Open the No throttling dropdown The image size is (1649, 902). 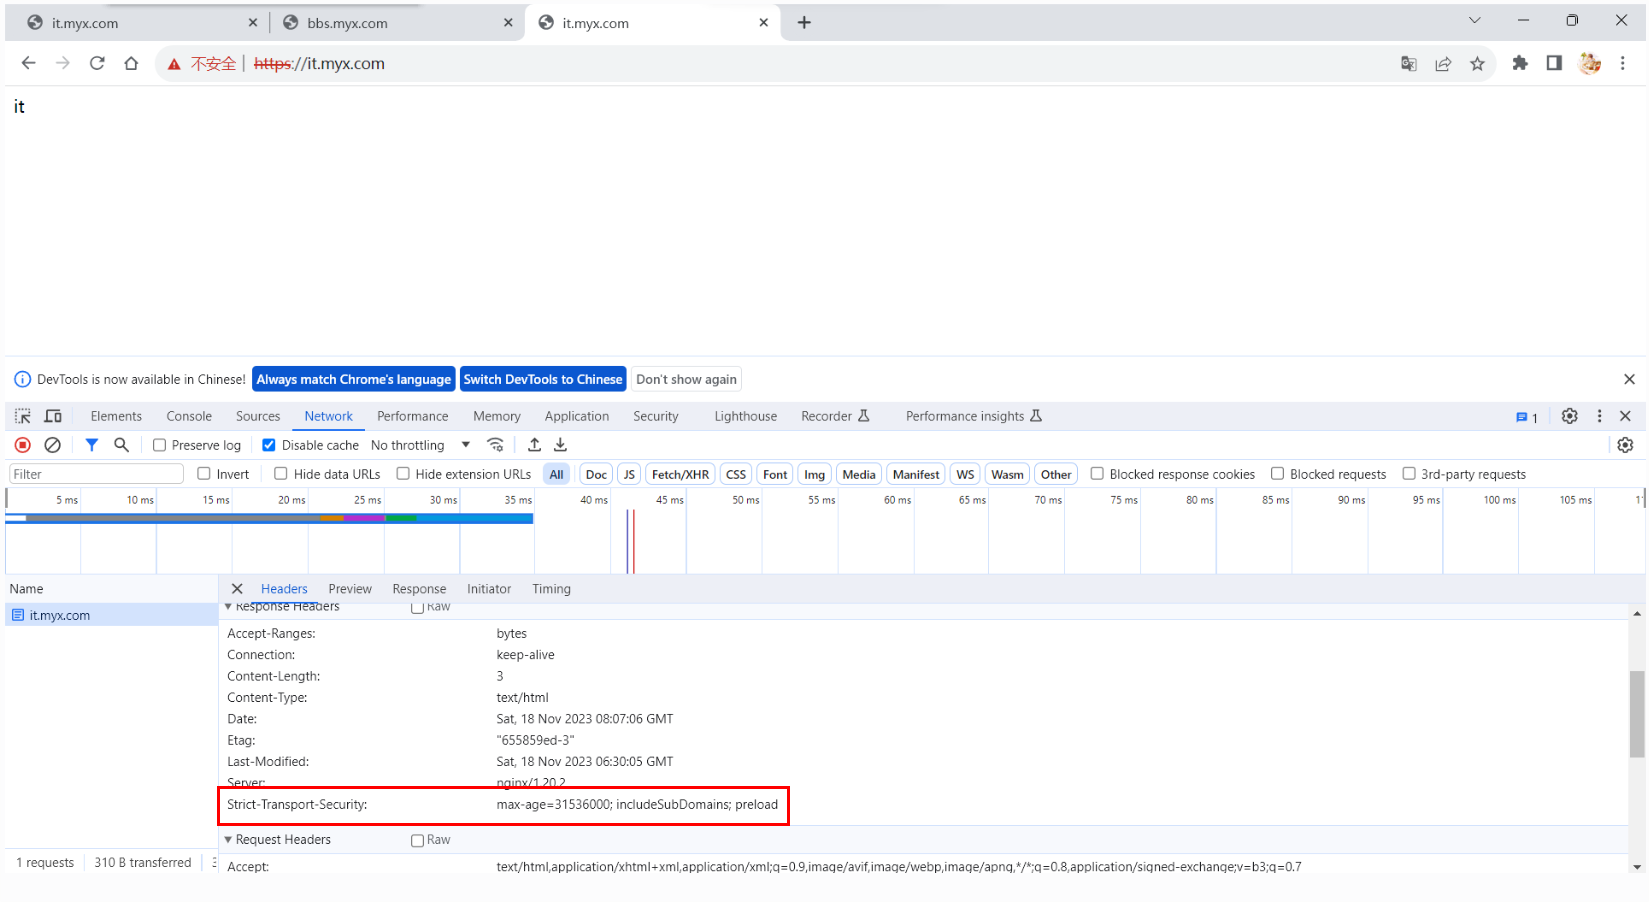(x=420, y=445)
